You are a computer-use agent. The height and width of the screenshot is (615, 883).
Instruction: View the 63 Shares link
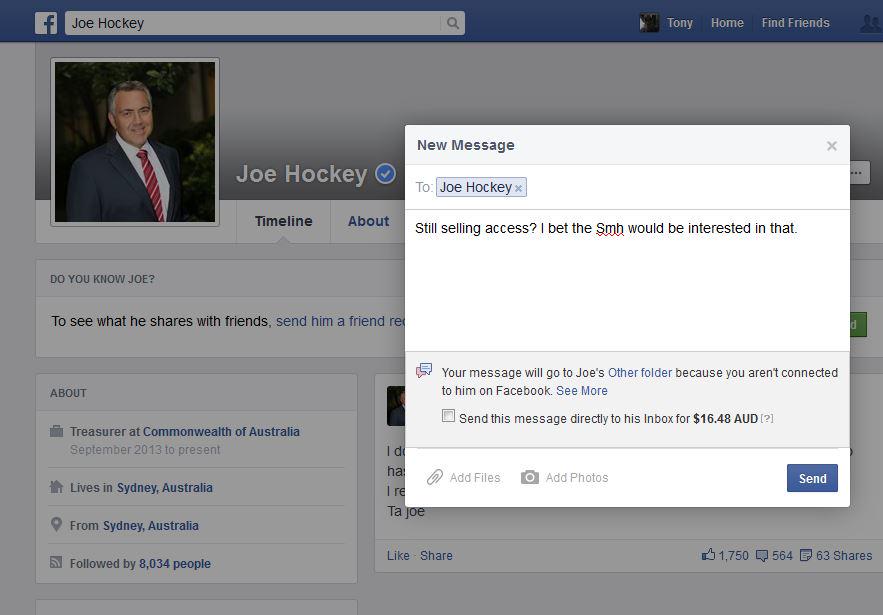click(844, 555)
